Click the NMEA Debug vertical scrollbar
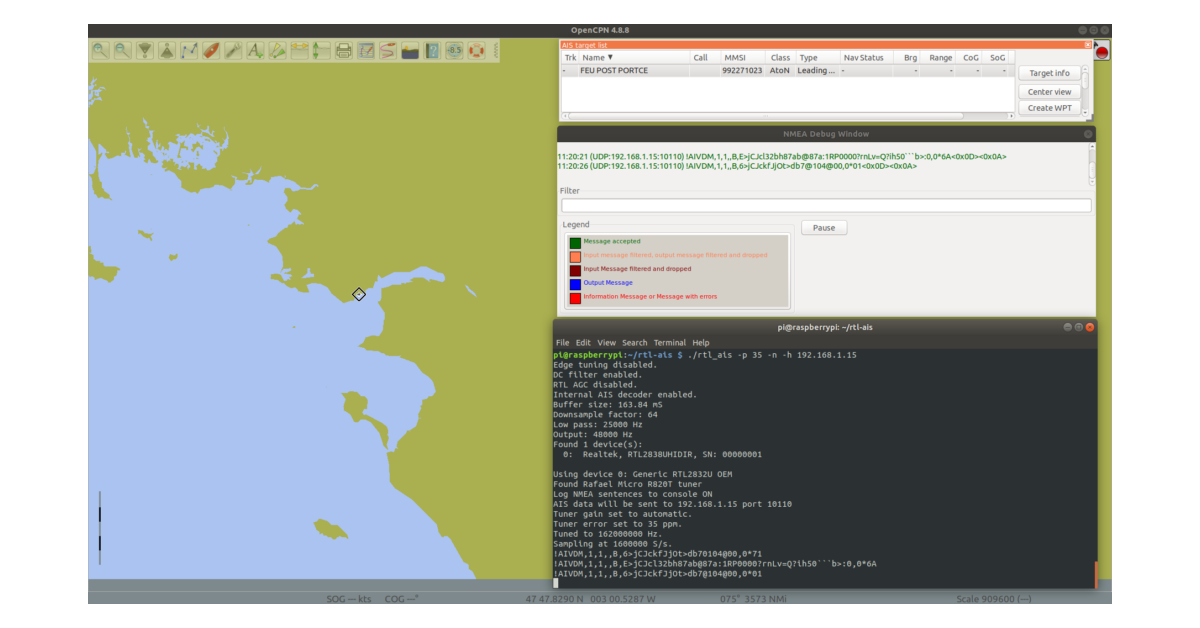The height and width of the screenshot is (628, 1200). [1092, 163]
